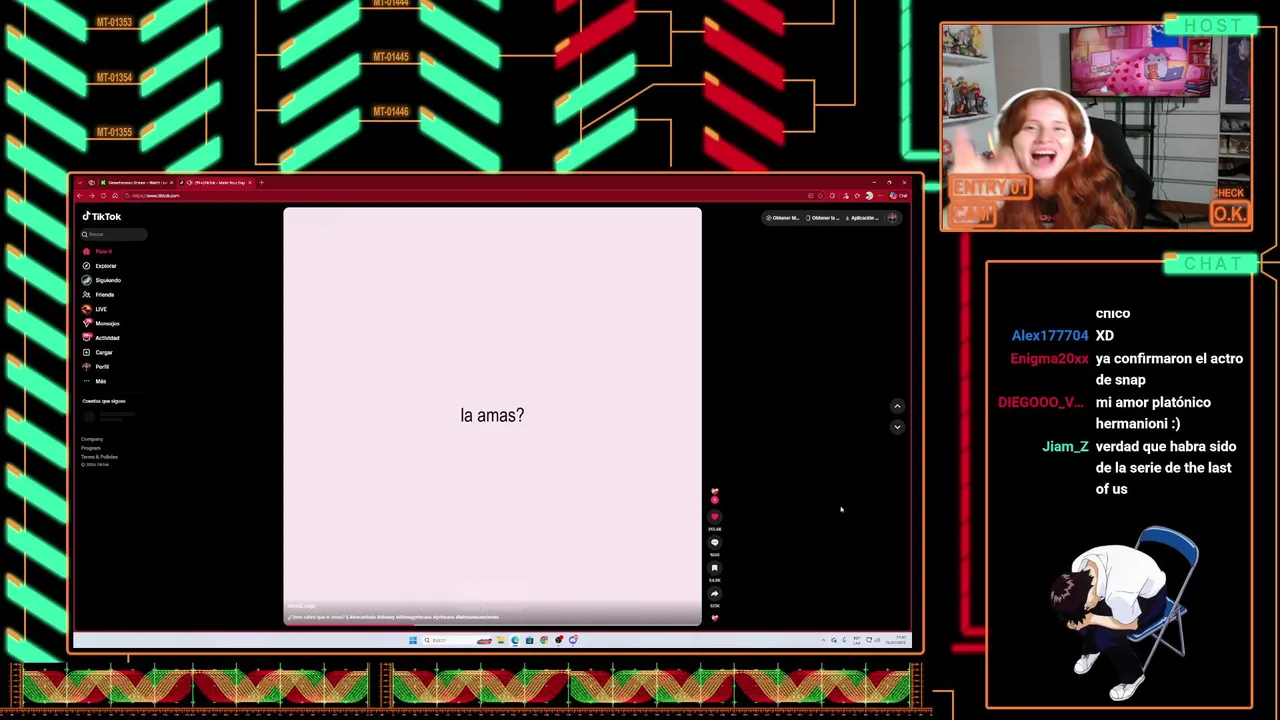The width and height of the screenshot is (1280, 720).
Task: Like the TikTok video with heart
Action: (714, 517)
